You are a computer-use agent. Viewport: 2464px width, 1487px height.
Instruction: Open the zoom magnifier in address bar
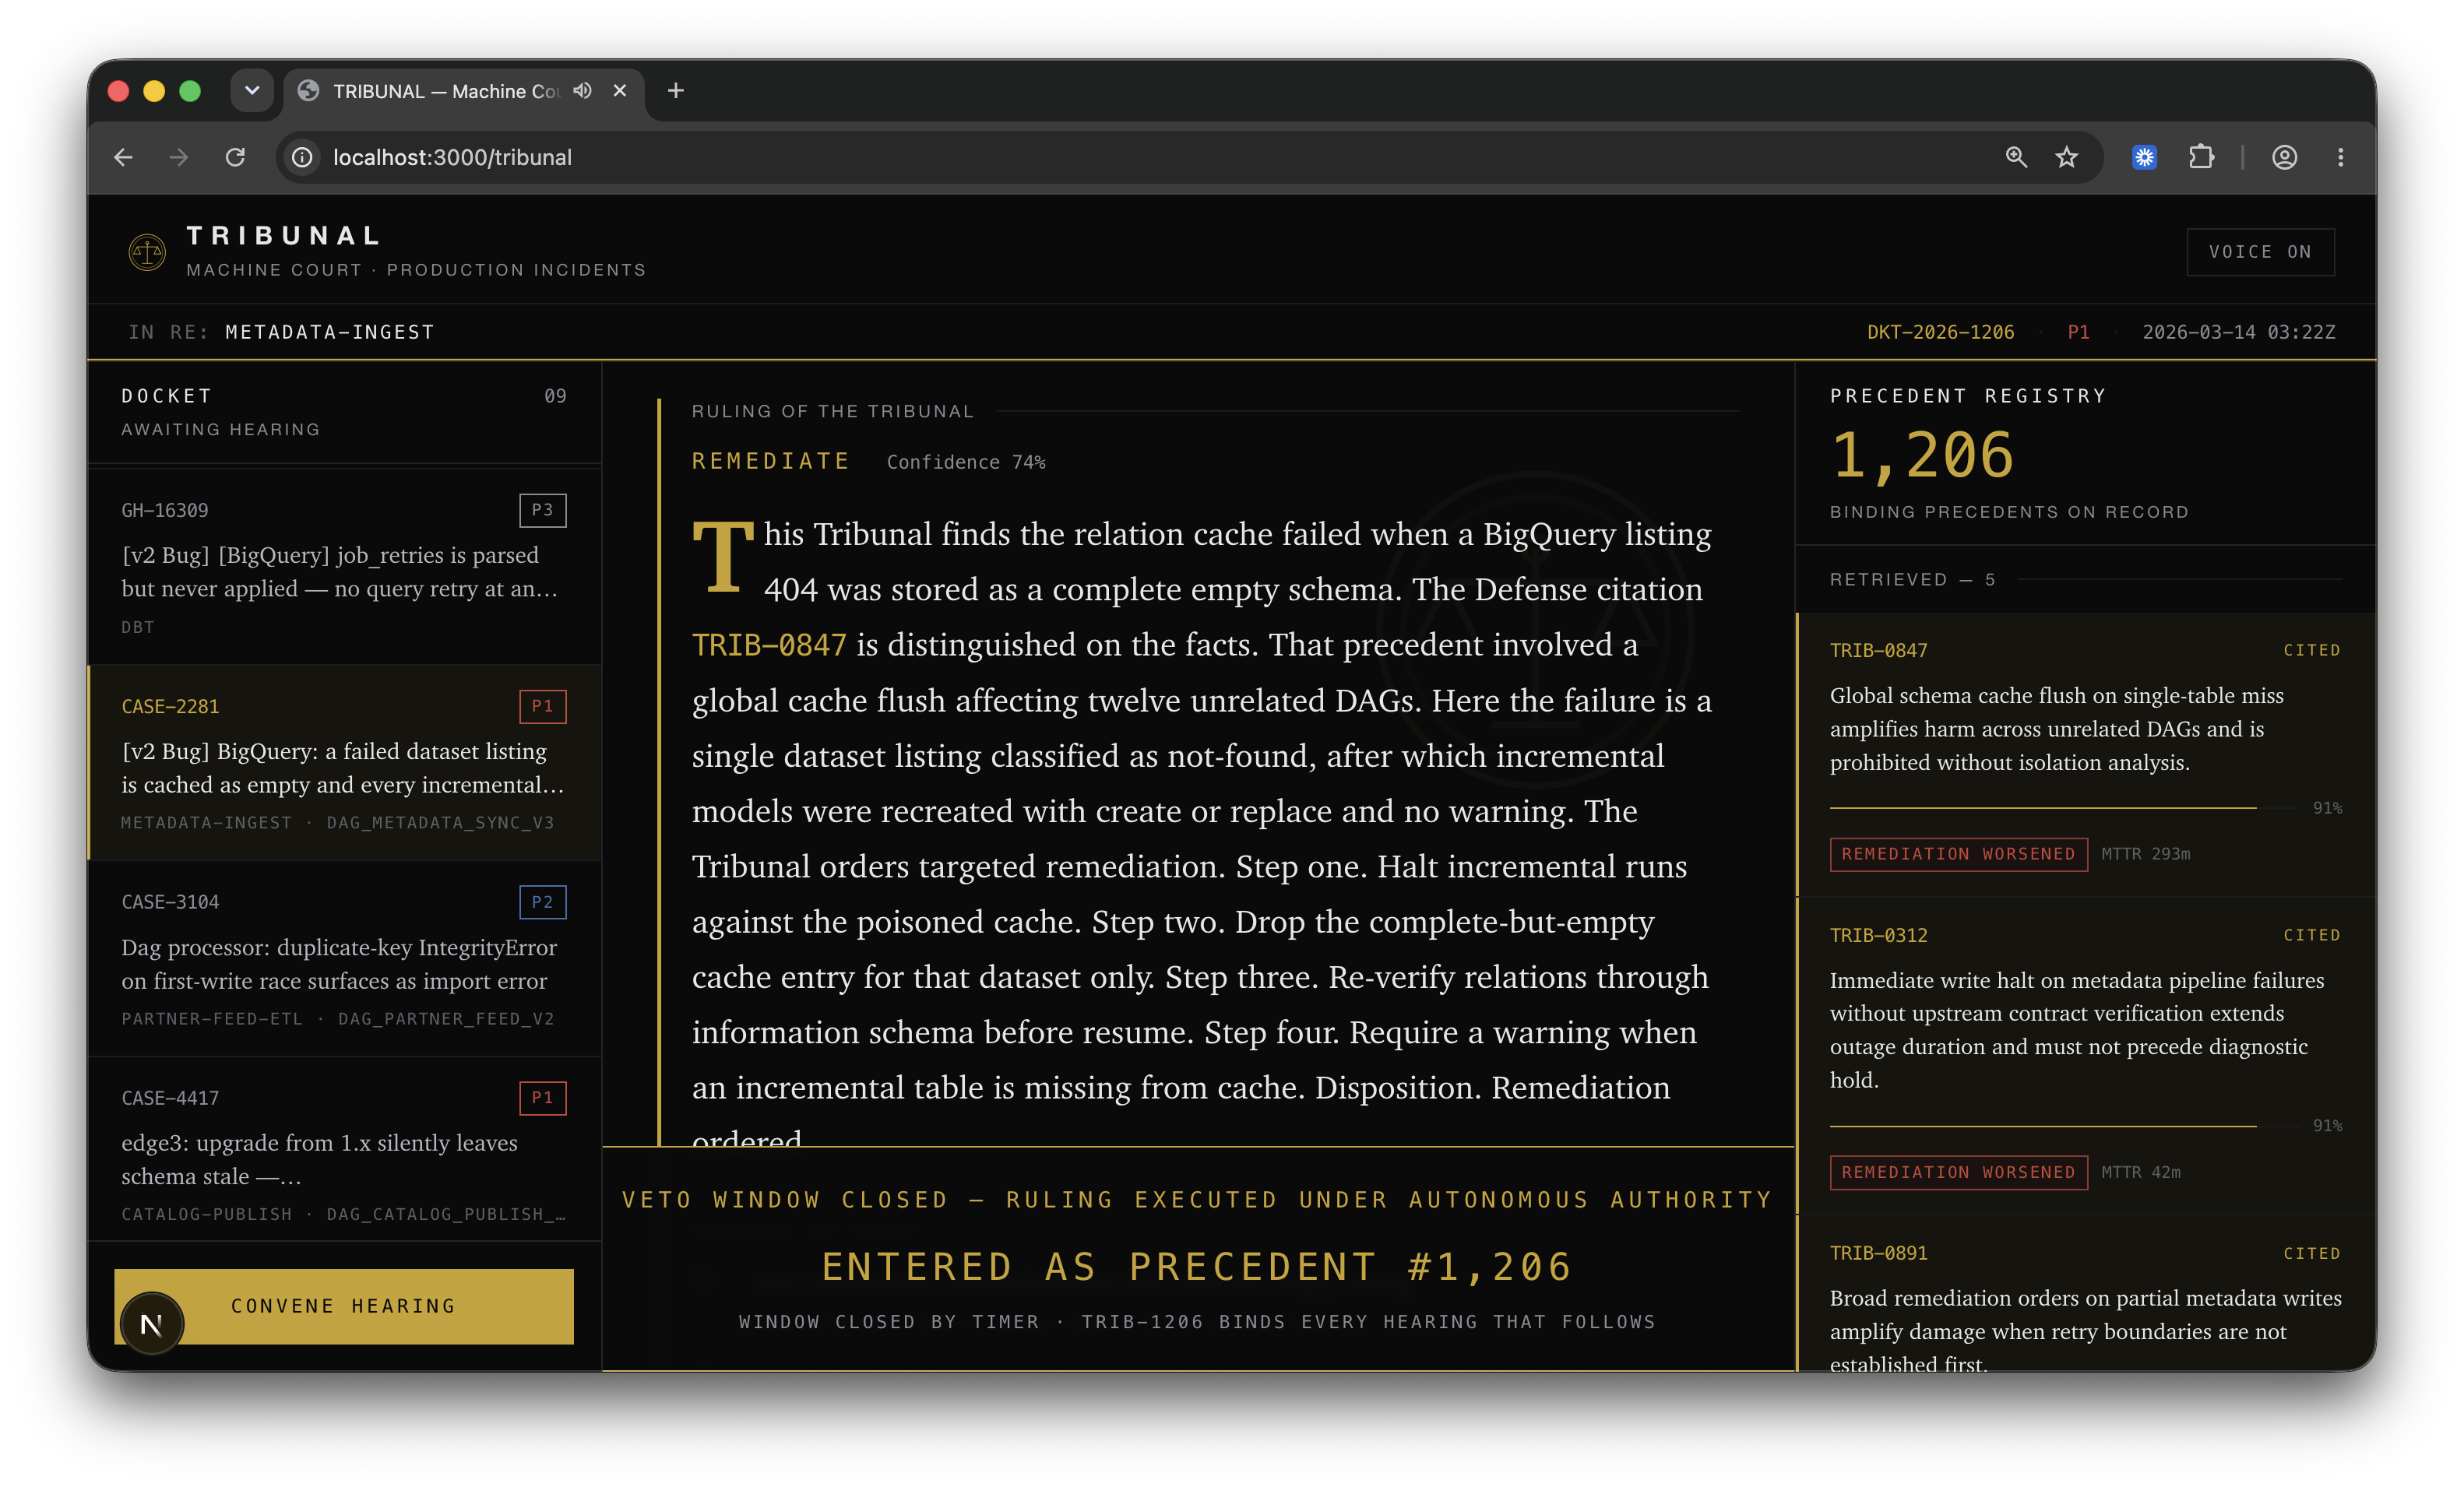click(2016, 157)
